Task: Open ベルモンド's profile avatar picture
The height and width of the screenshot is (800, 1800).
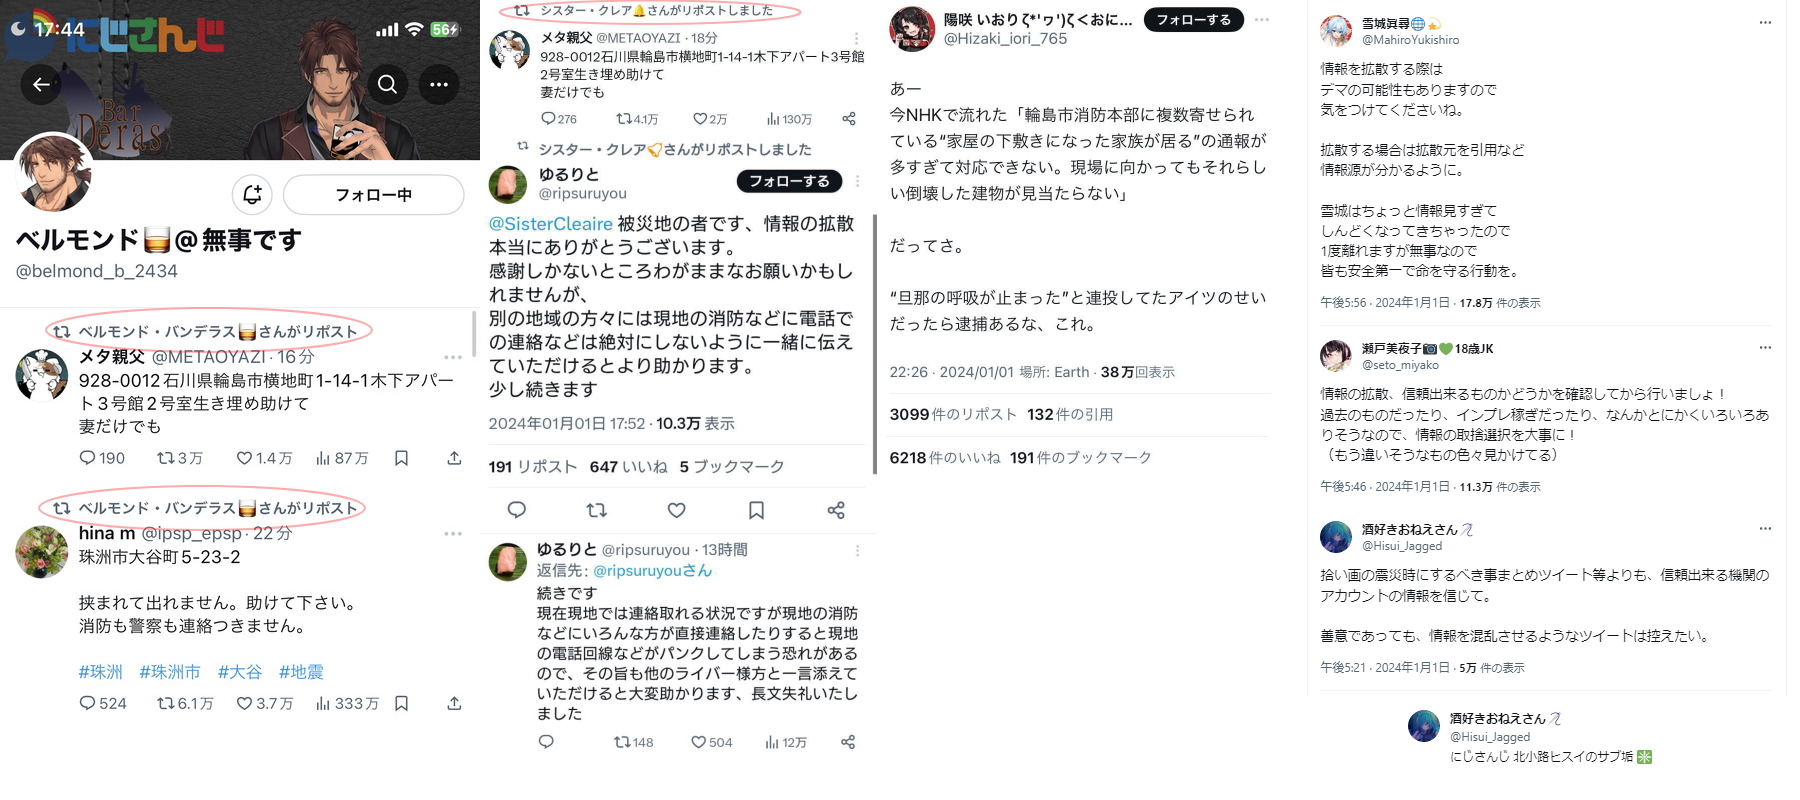Action: tap(54, 173)
